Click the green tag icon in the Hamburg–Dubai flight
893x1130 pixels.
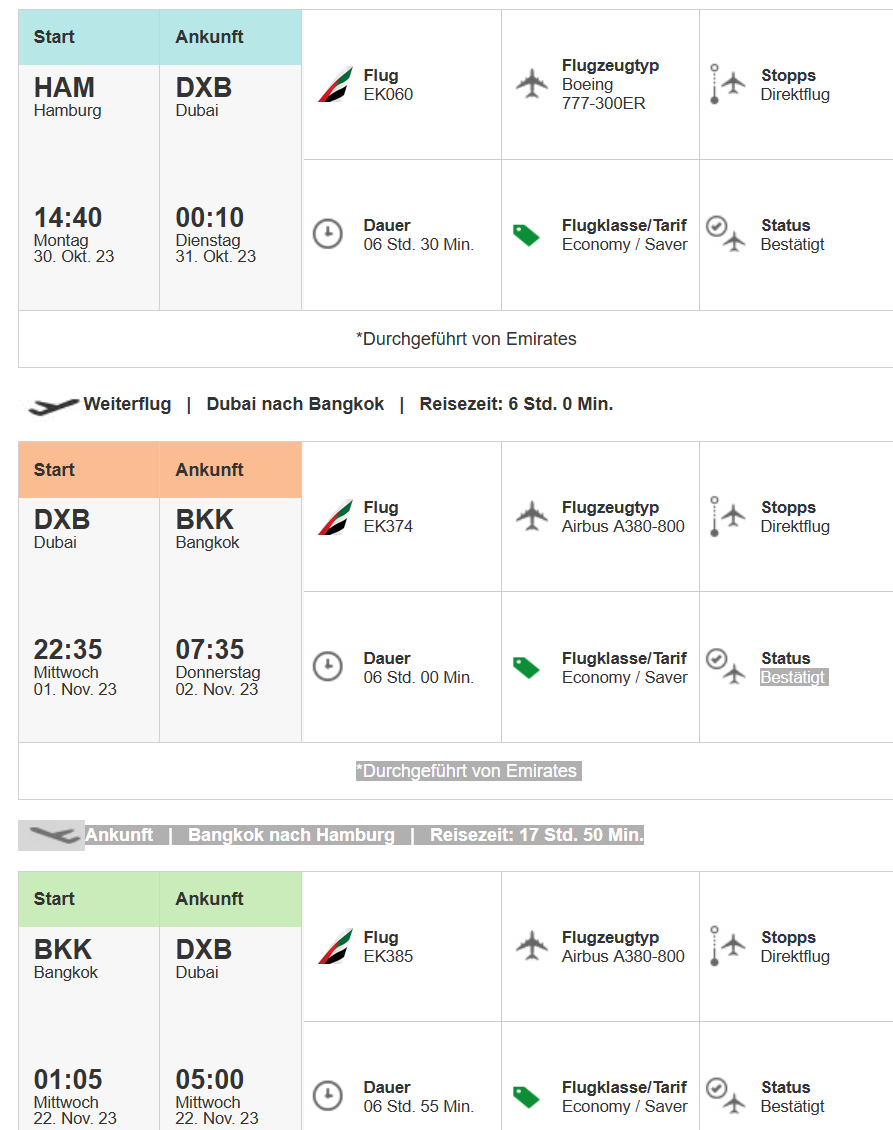coord(526,235)
